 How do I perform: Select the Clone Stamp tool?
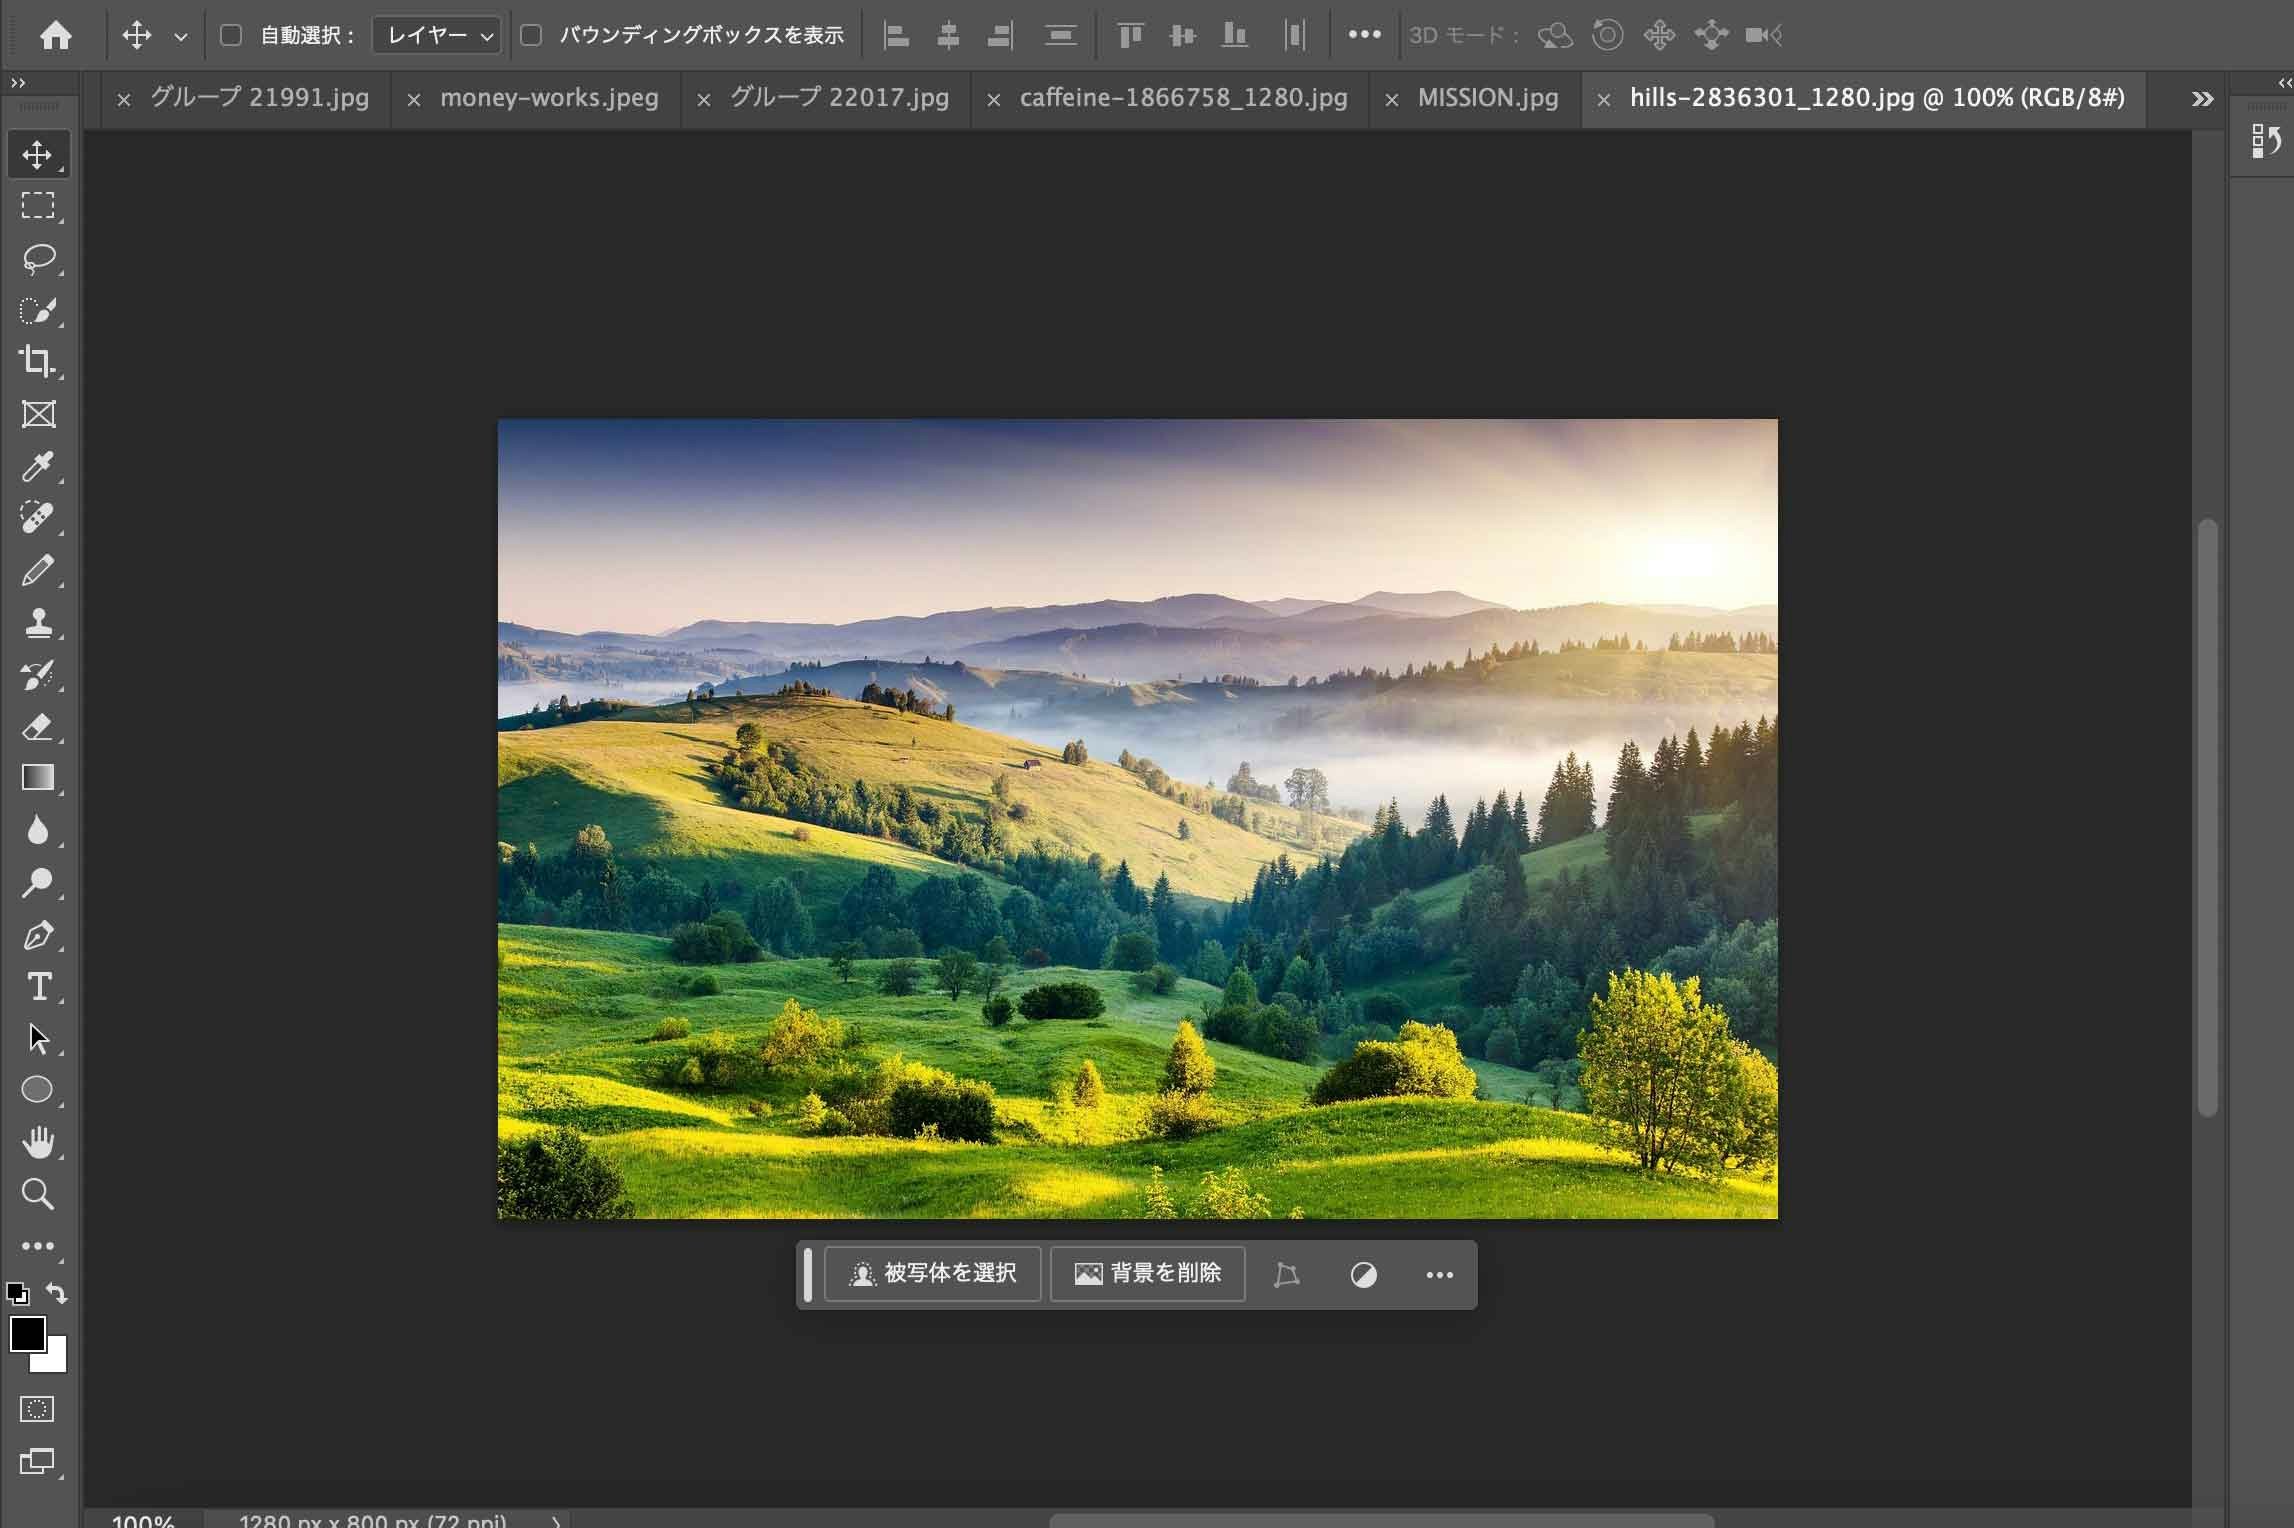click(x=38, y=623)
